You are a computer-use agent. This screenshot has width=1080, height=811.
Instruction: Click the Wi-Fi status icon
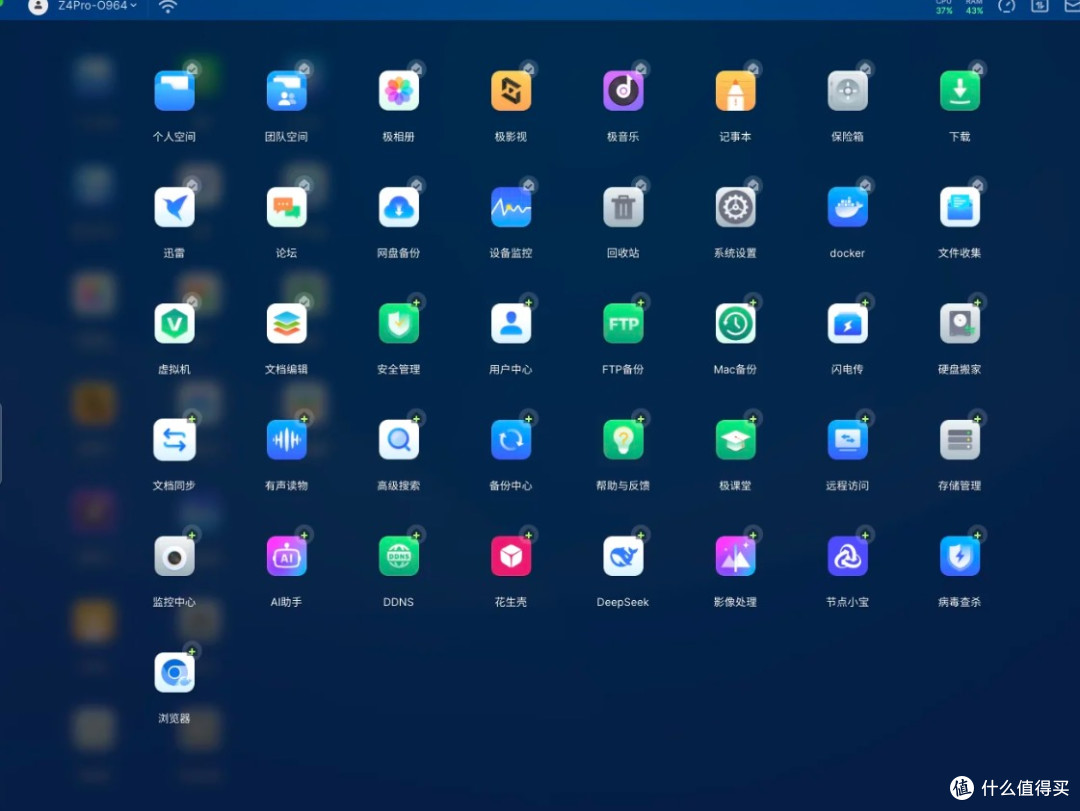[167, 6]
